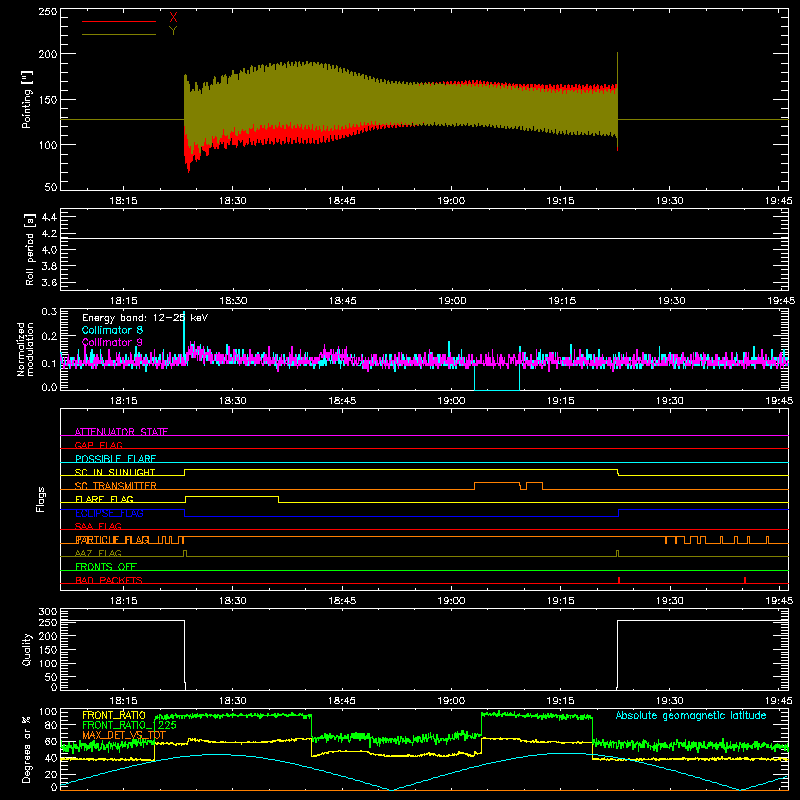Click the orange MAX_DET_VS_TOT legend entry
The image size is (800, 800).
pos(124,735)
